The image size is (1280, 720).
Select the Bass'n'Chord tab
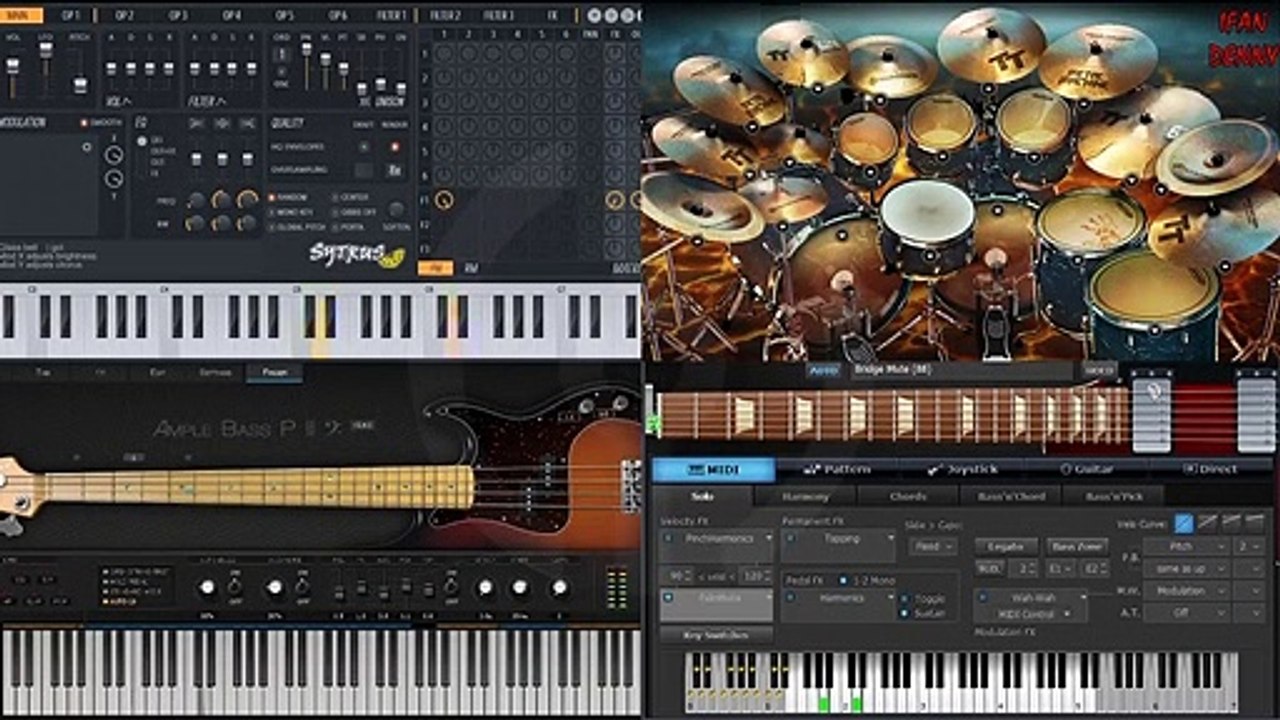pyautogui.click(x=1010, y=496)
